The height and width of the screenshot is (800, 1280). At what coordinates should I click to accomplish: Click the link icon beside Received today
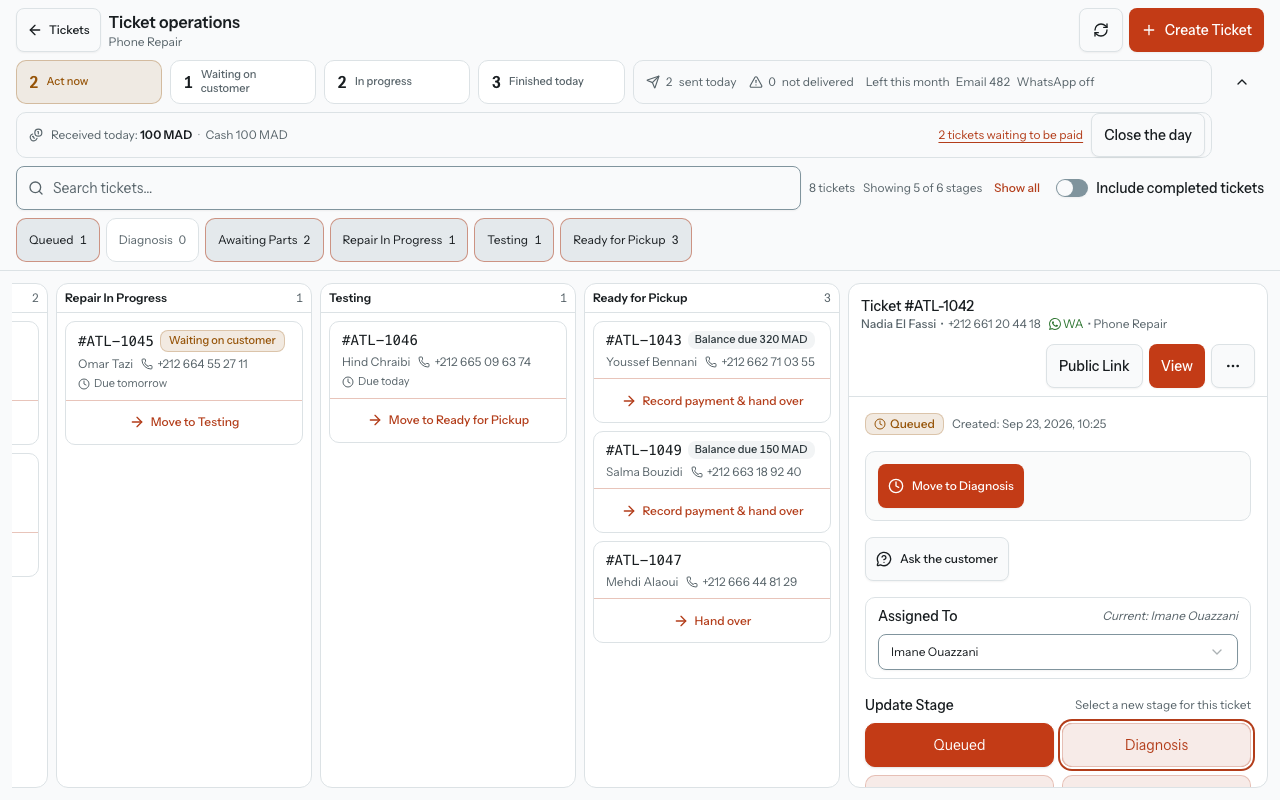pos(36,135)
